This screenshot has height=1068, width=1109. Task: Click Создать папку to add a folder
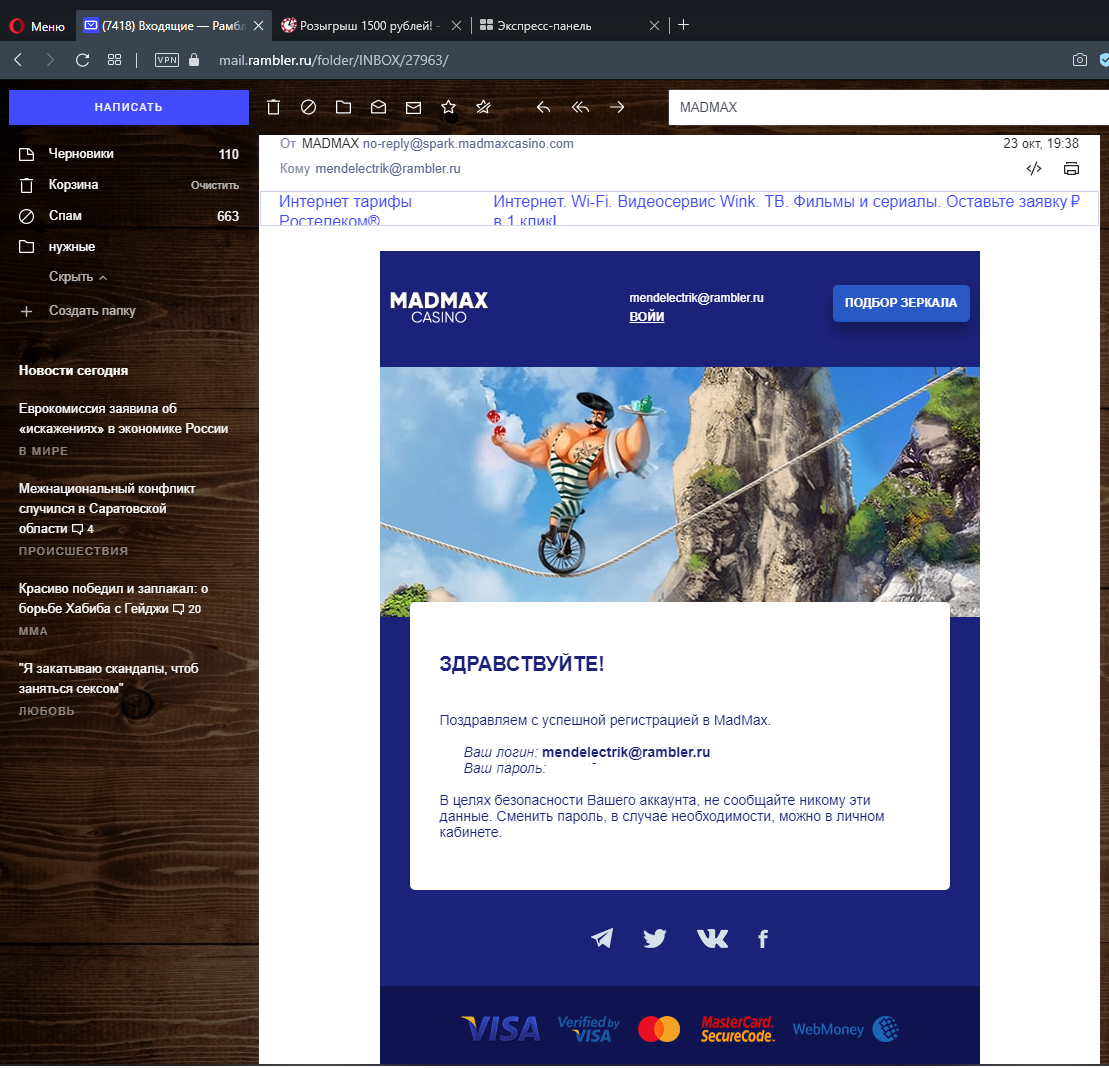(92, 310)
